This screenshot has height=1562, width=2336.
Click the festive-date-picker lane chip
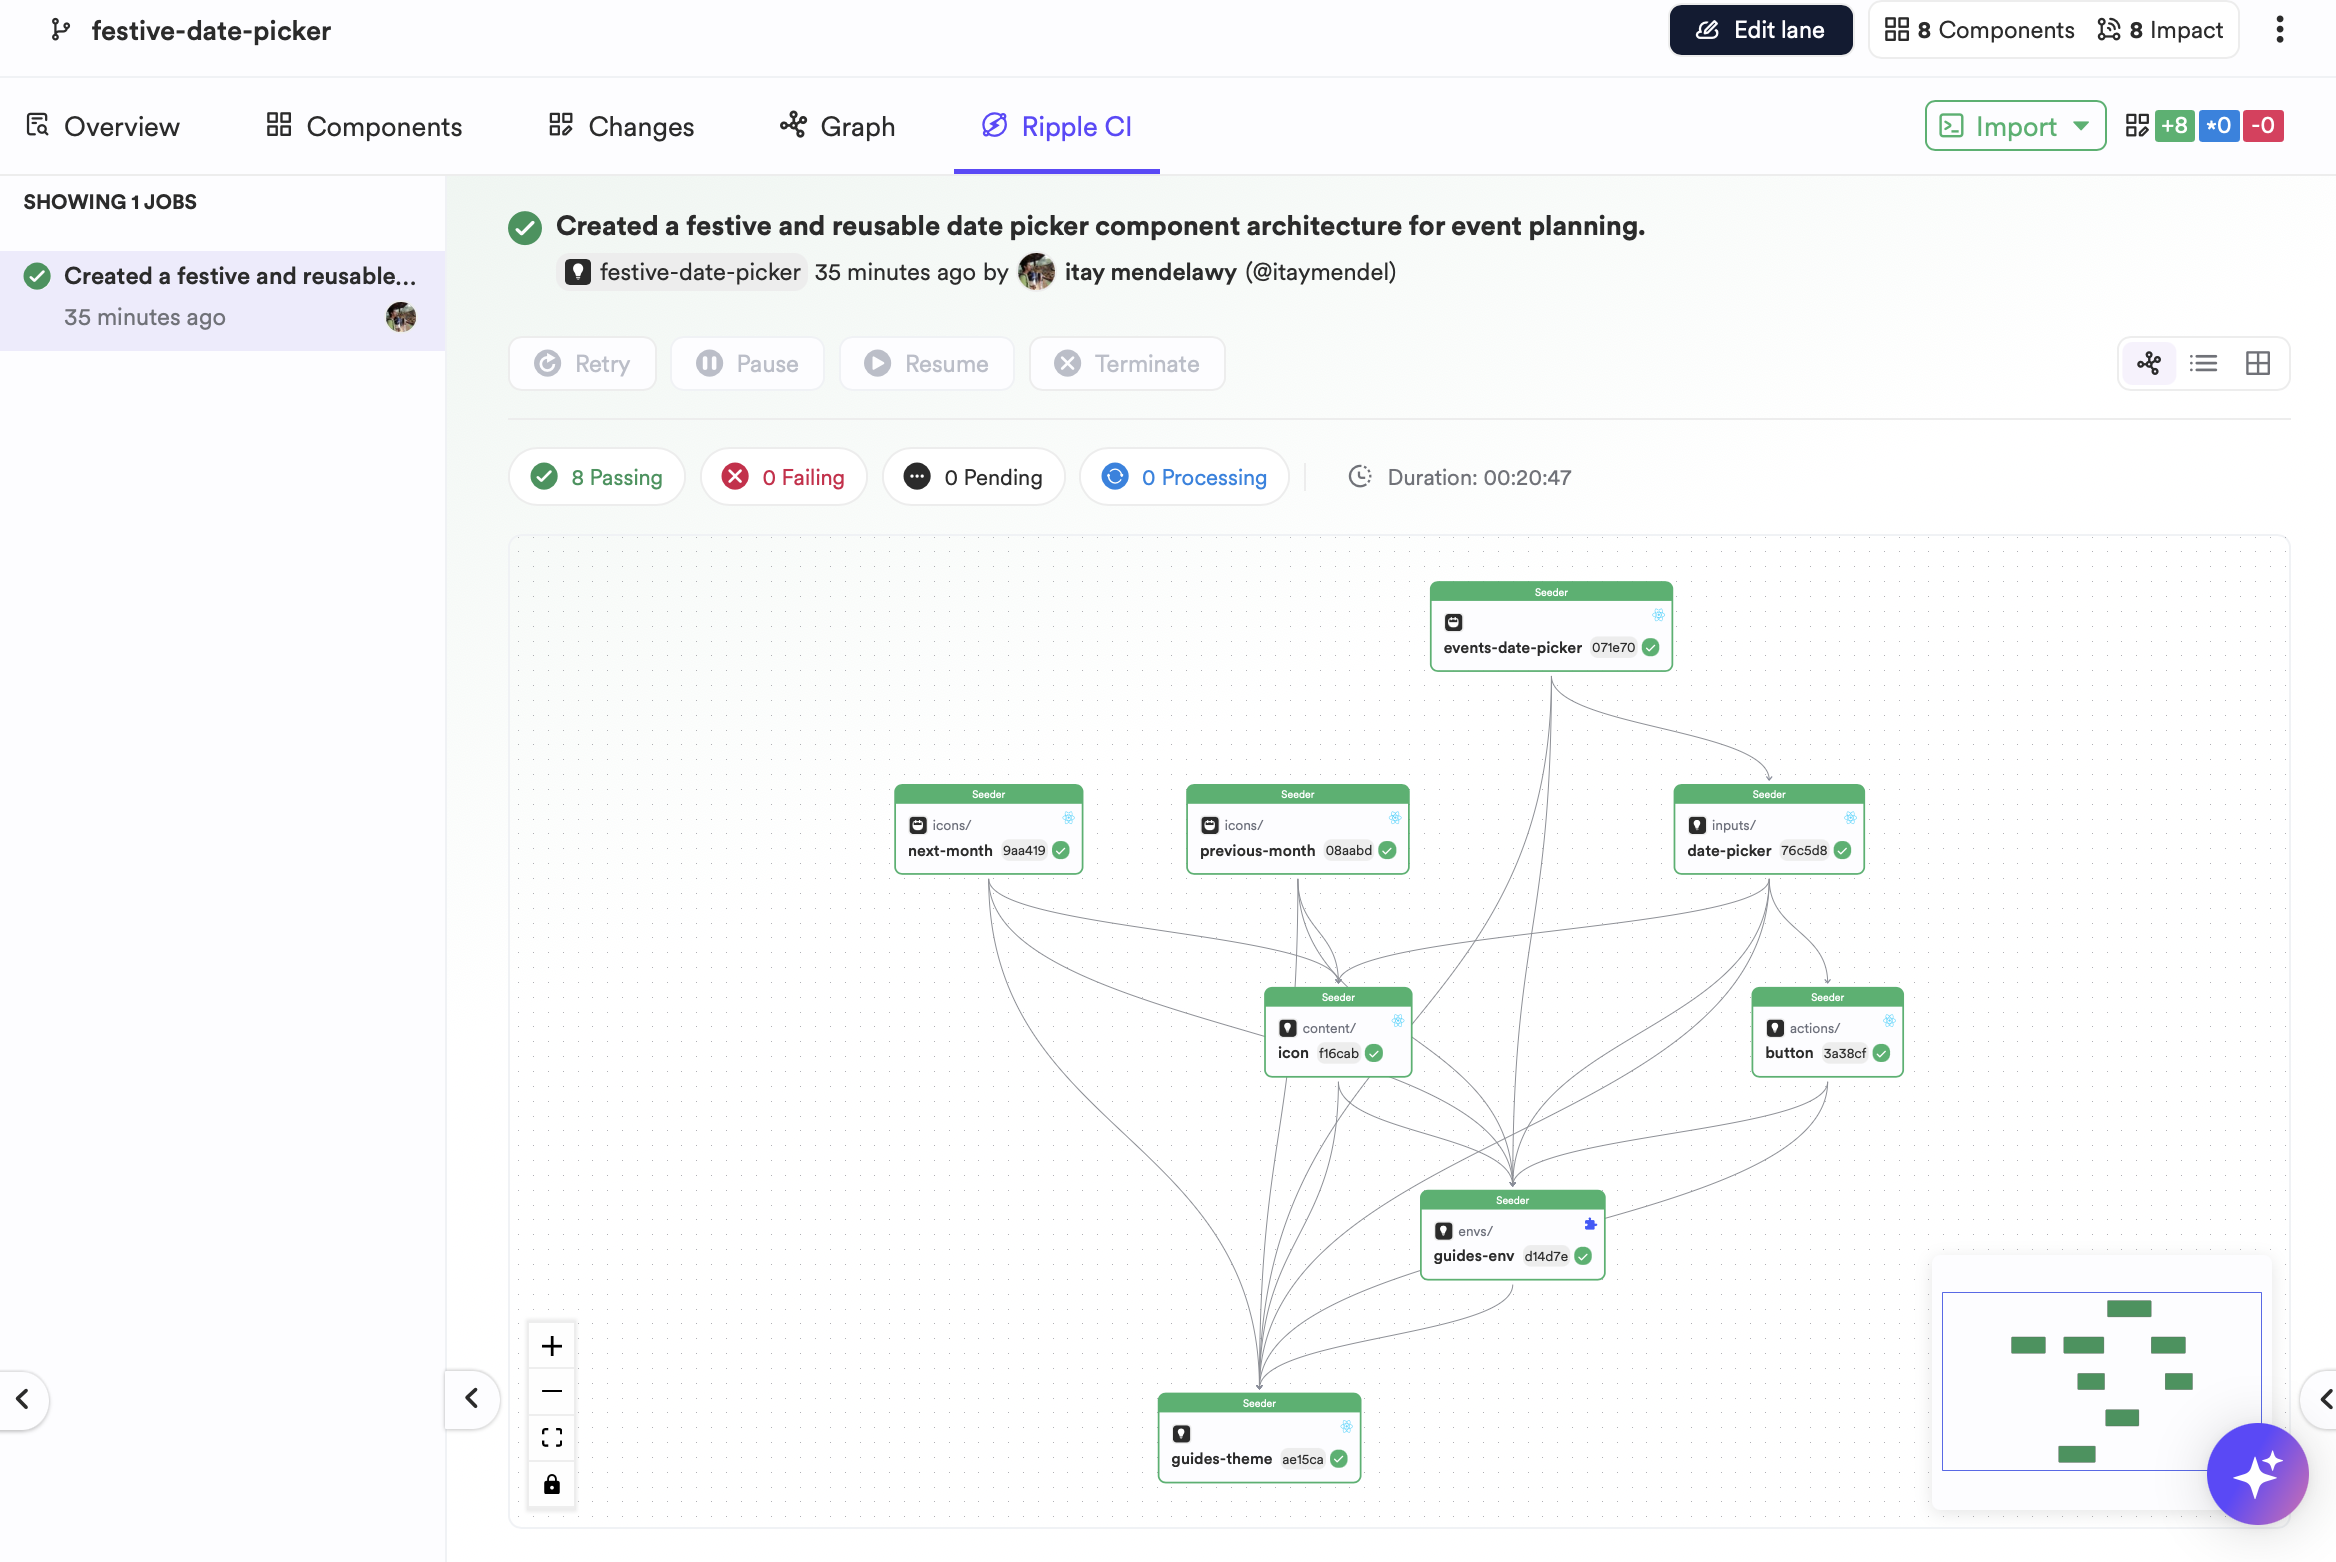click(683, 272)
